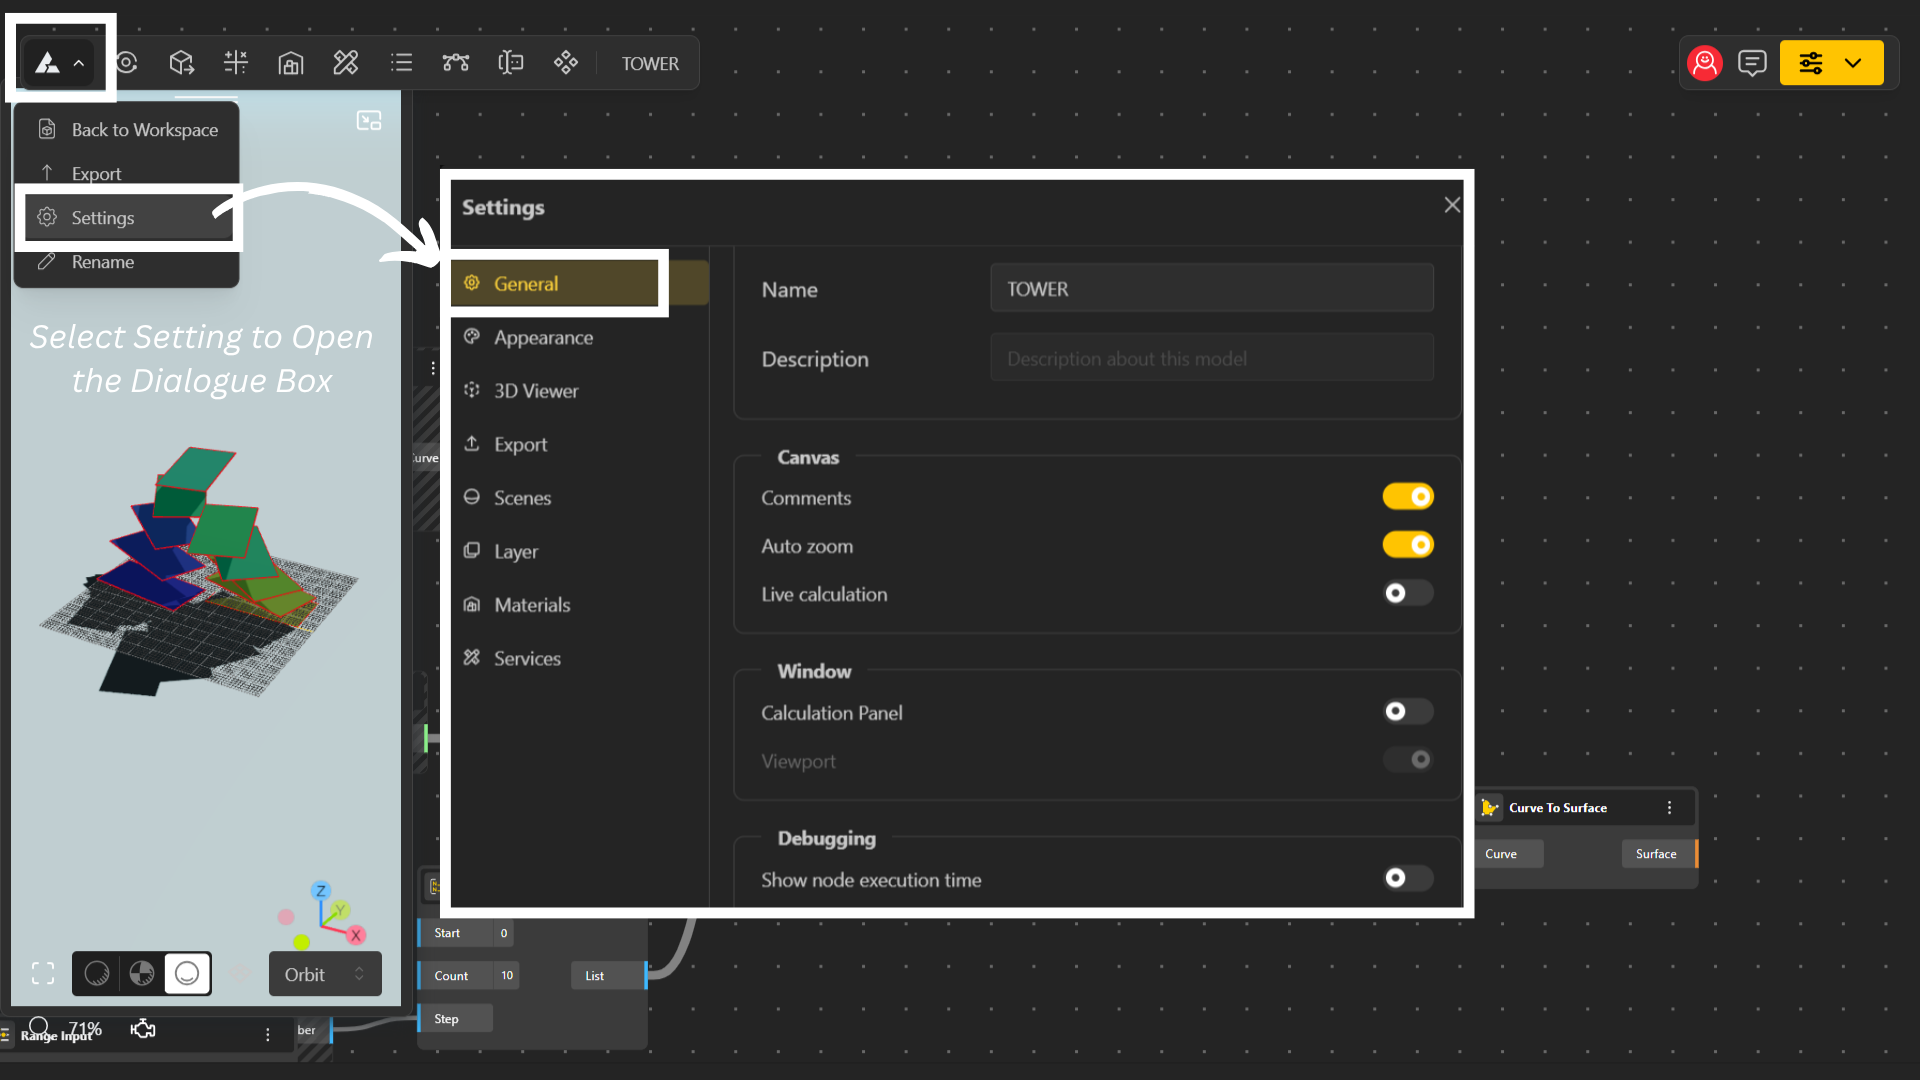The image size is (1920, 1080).
Task: Enable Live calculation toggle
Action: tap(1408, 593)
